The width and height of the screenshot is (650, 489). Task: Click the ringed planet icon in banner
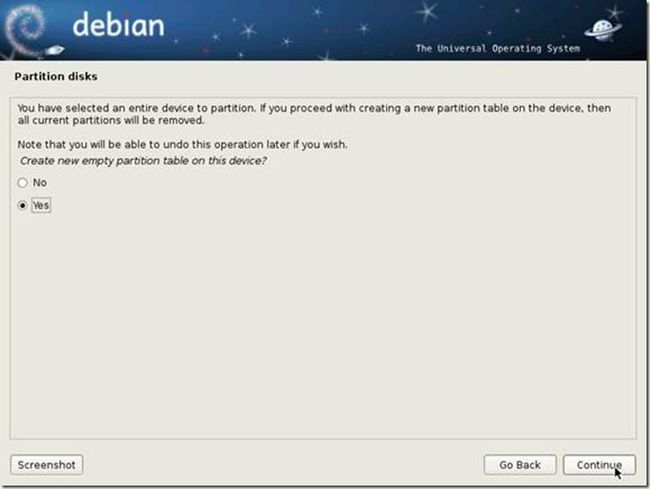click(x=603, y=30)
